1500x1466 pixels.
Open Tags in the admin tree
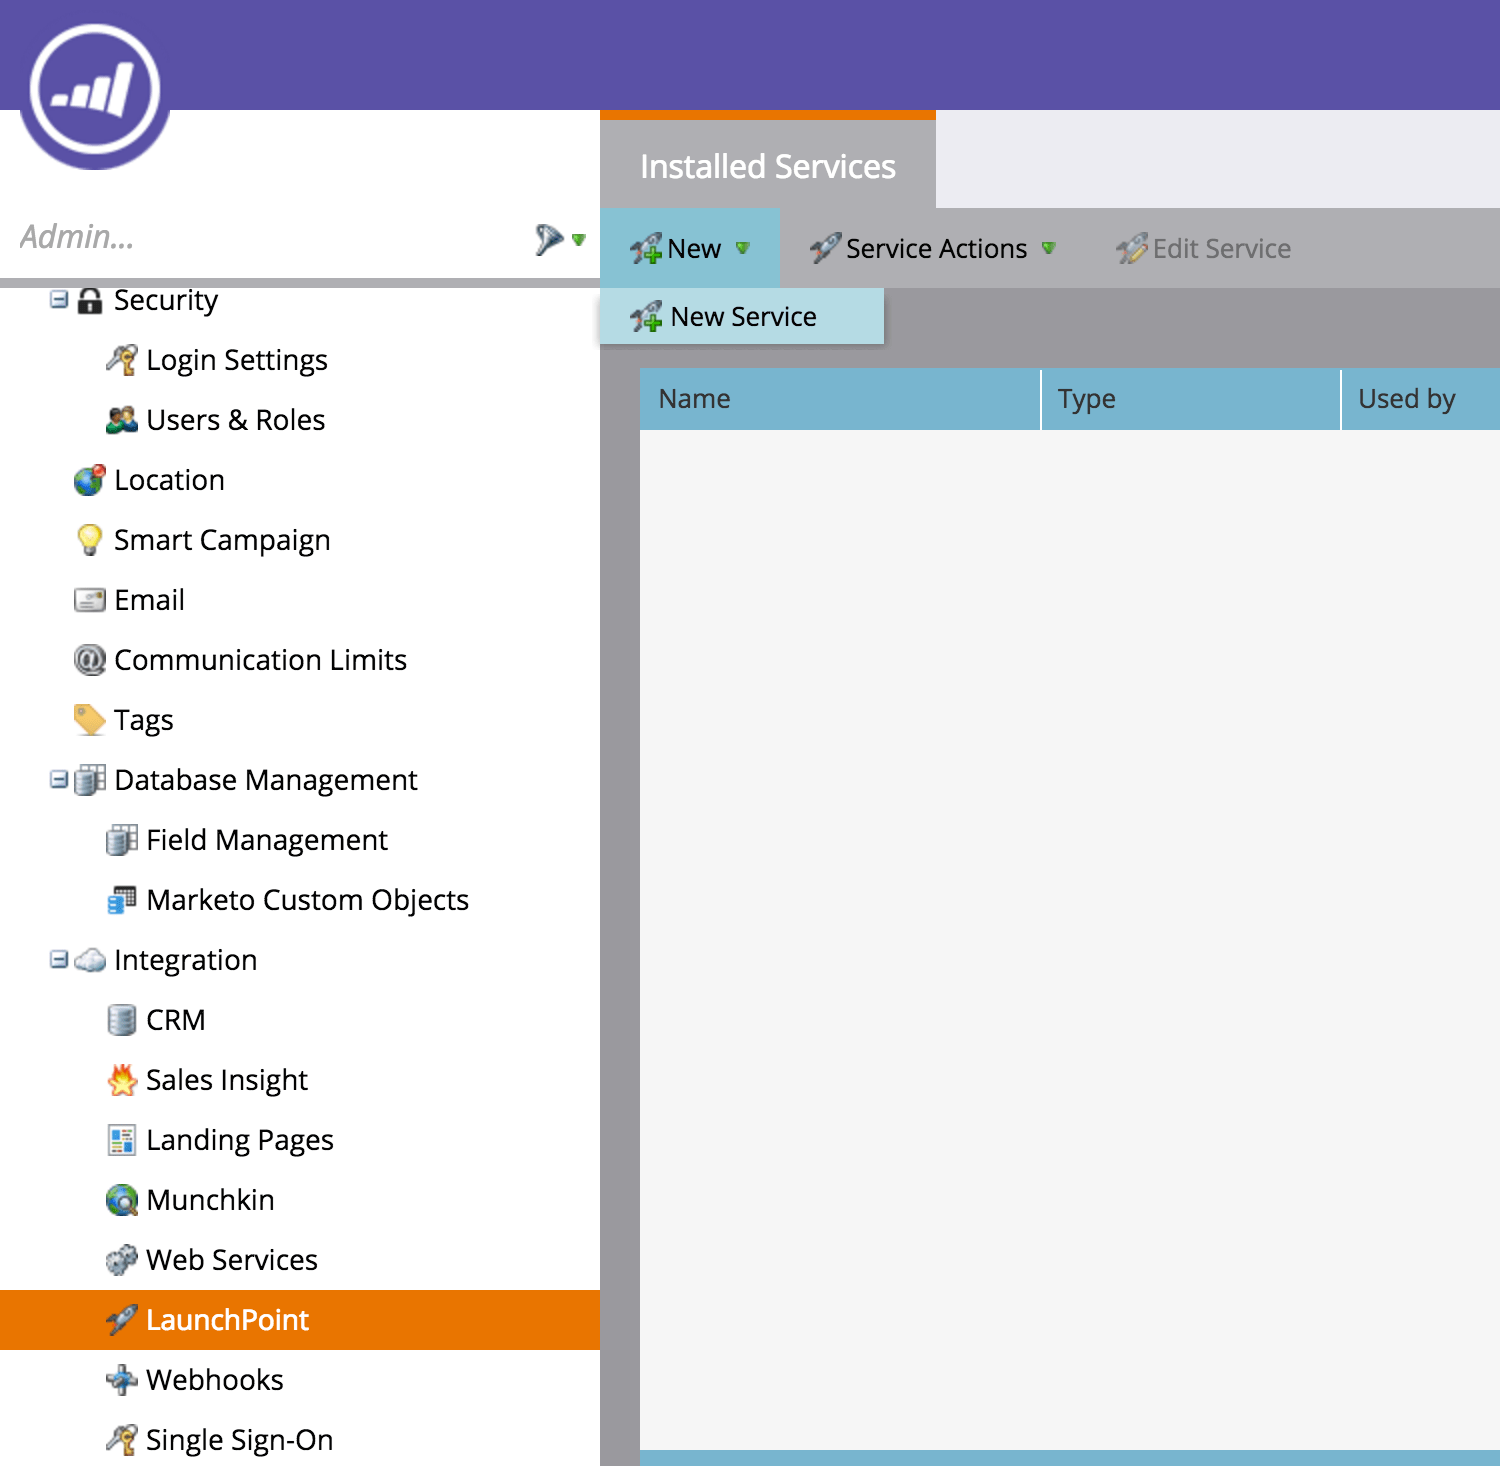click(x=143, y=720)
